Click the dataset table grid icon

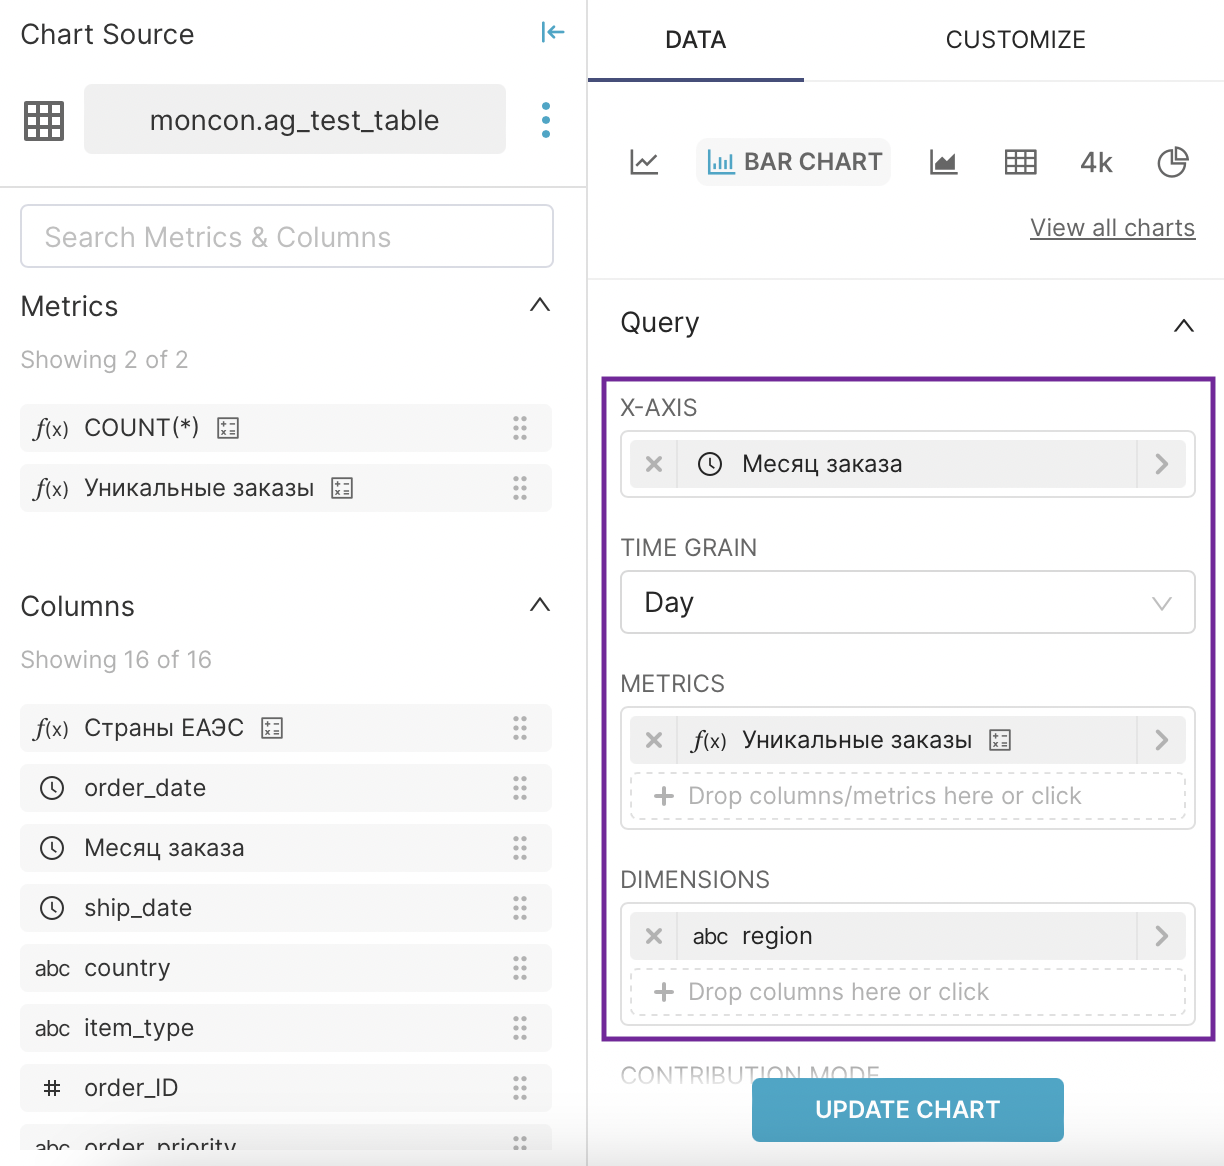(x=44, y=120)
